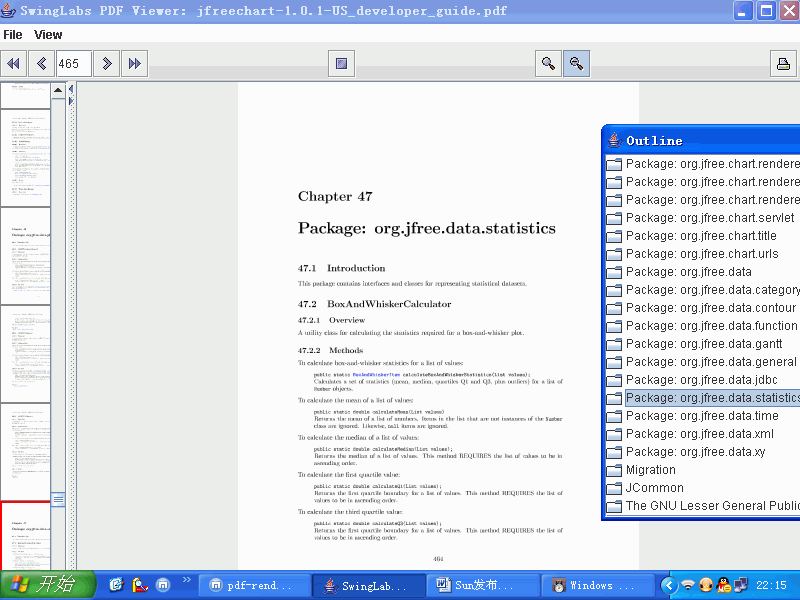The height and width of the screenshot is (600, 800).
Task: Click the thumbnail scrollbar handle
Action: pyautogui.click(x=58, y=499)
